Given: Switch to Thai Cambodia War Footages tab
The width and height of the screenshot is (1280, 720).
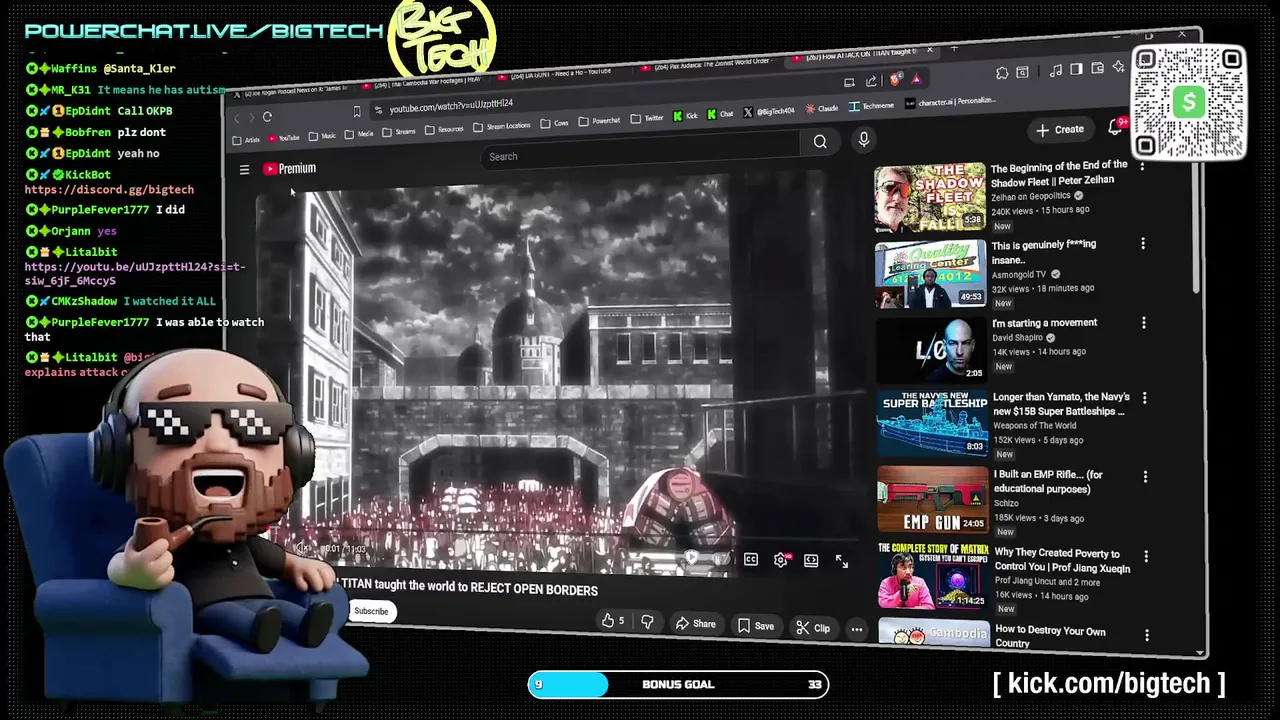Looking at the screenshot, I should pyautogui.click(x=421, y=85).
